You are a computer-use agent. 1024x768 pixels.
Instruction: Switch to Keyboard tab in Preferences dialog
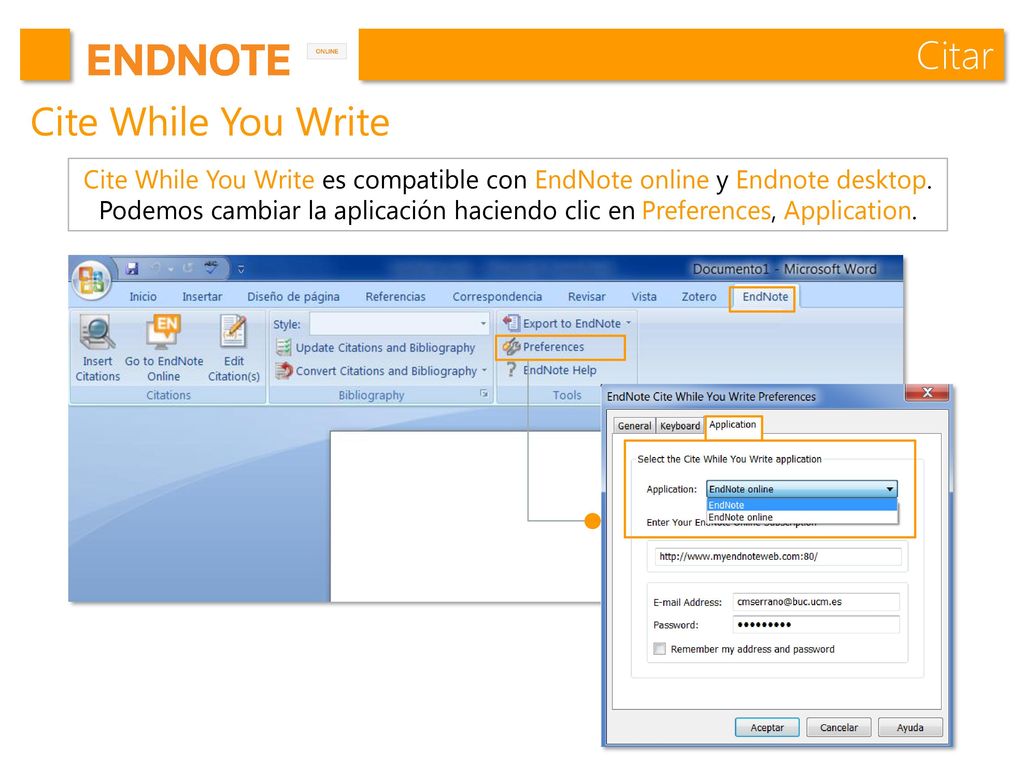680,426
